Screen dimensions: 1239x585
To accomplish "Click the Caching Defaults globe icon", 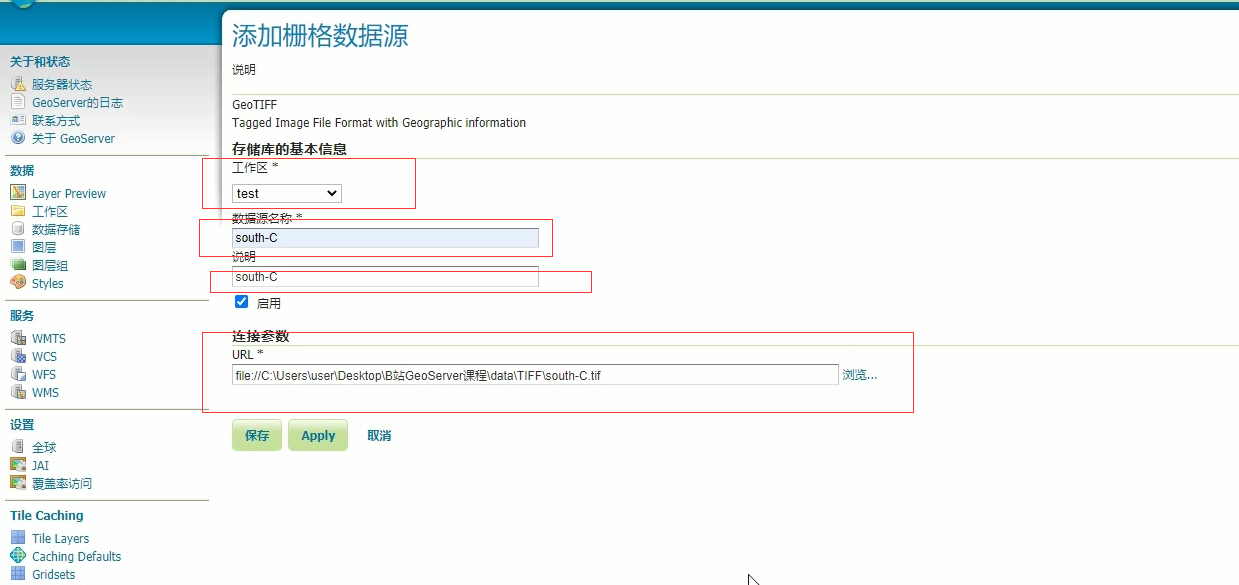I will click(x=18, y=556).
